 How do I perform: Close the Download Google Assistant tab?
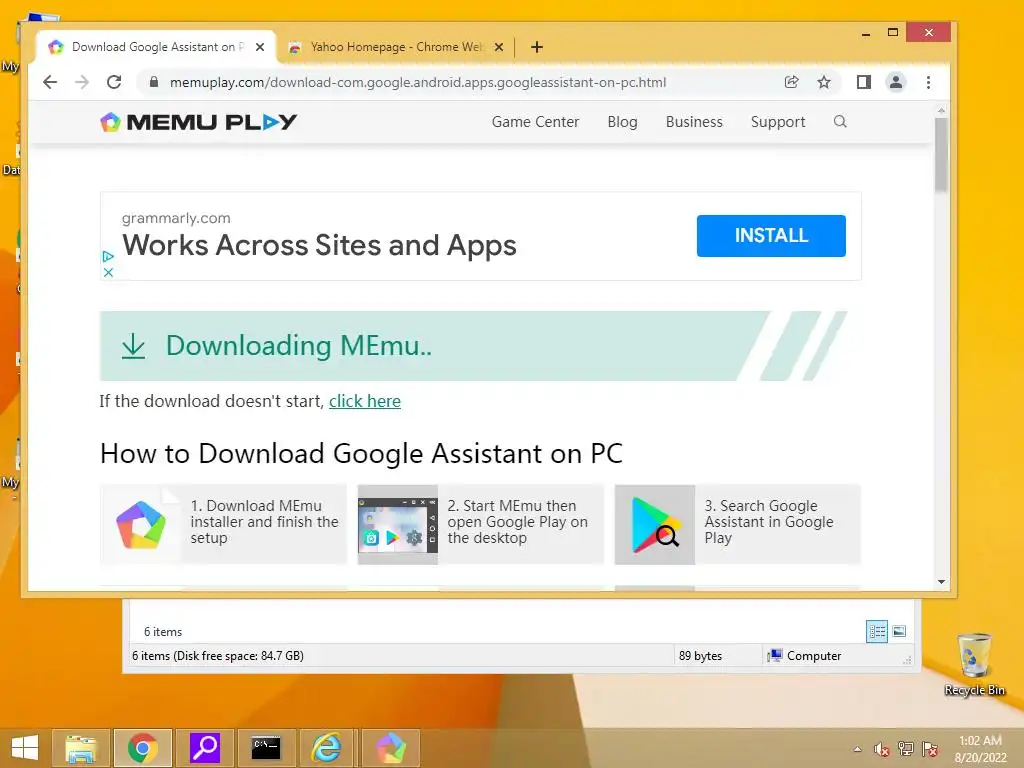click(260, 47)
